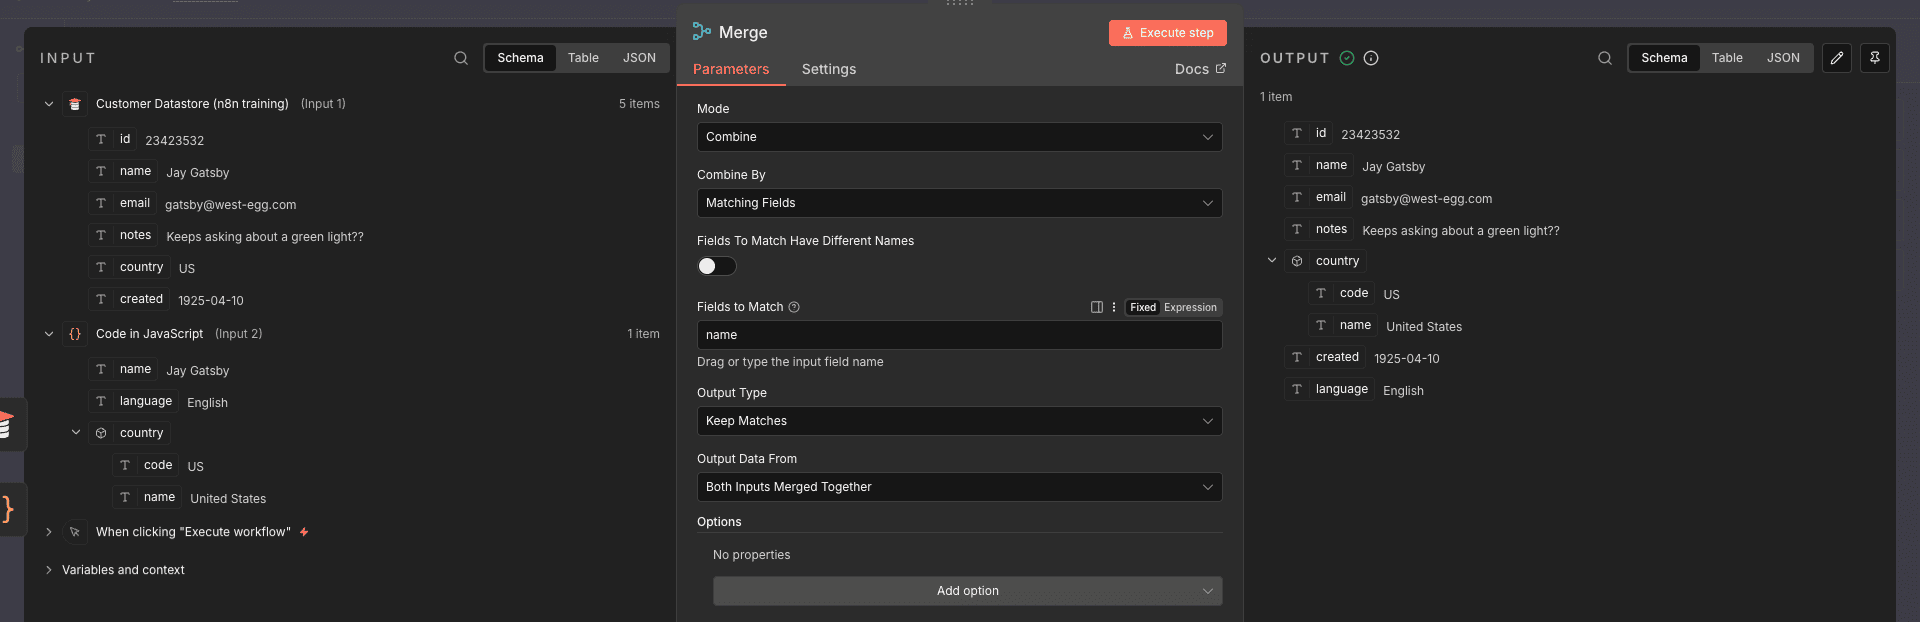Screen dimensions: 1920x622
Task: Click the type icon beside input notes
Action: coord(101,235)
